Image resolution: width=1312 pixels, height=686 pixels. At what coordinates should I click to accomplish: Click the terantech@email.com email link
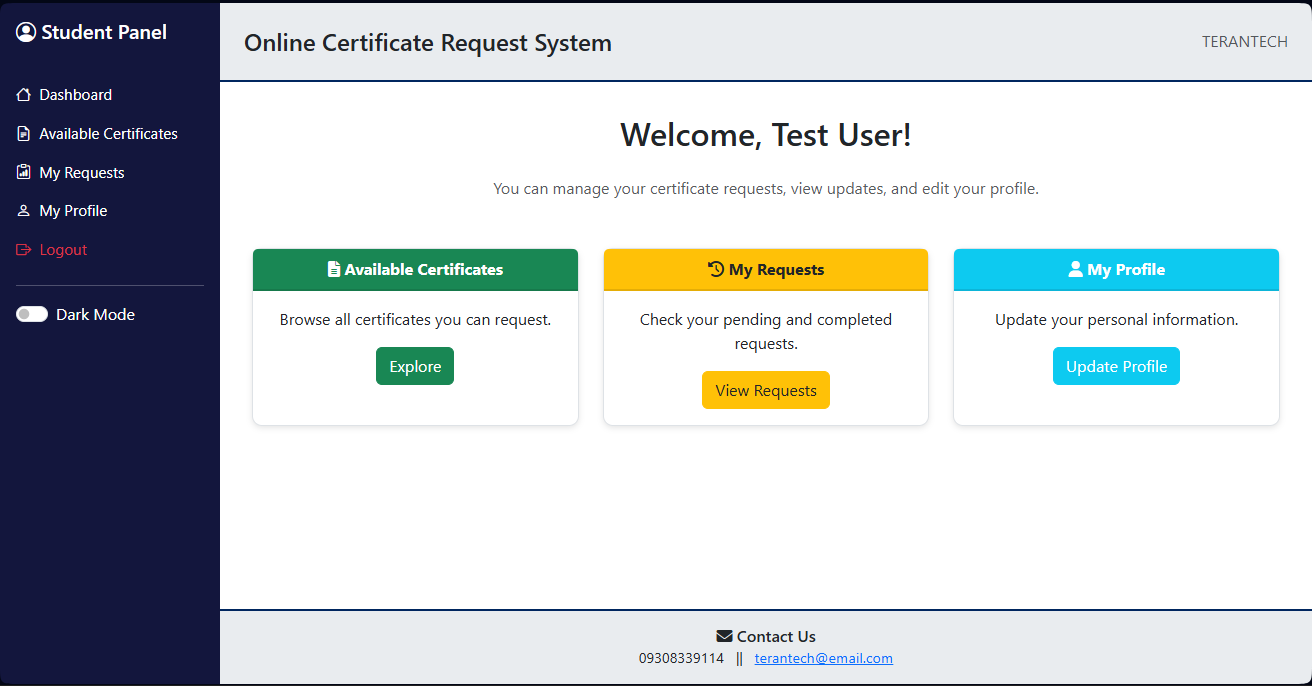(x=823, y=657)
